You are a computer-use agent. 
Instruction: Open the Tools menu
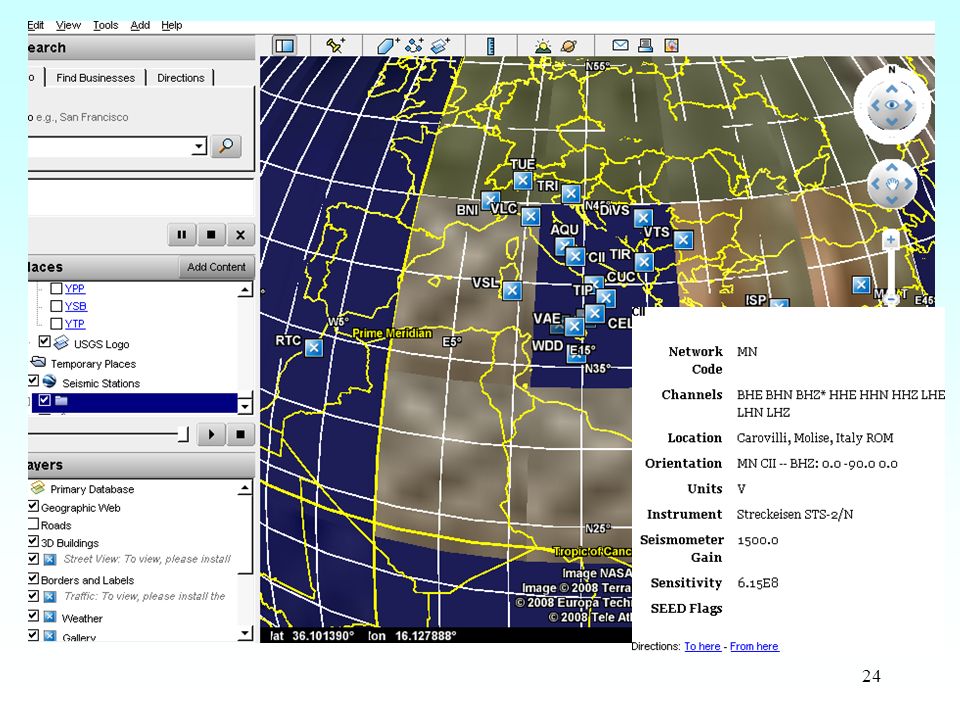(x=105, y=25)
